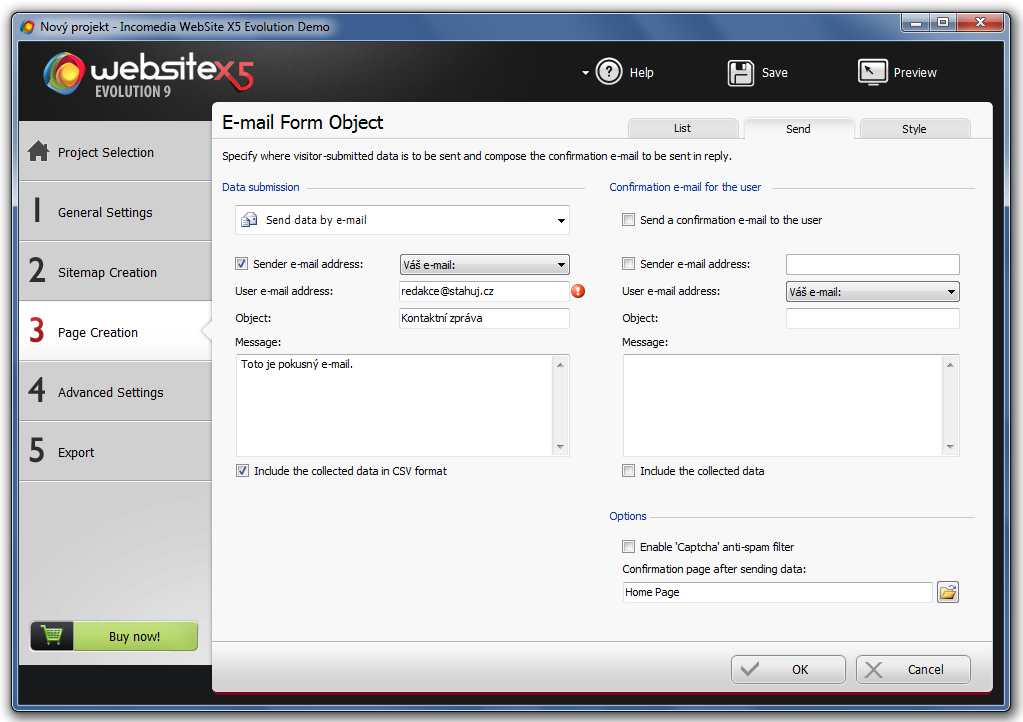Check Include the collected data for confirmation
Viewport: 1023px width, 722px height.
(x=628, y=470)
